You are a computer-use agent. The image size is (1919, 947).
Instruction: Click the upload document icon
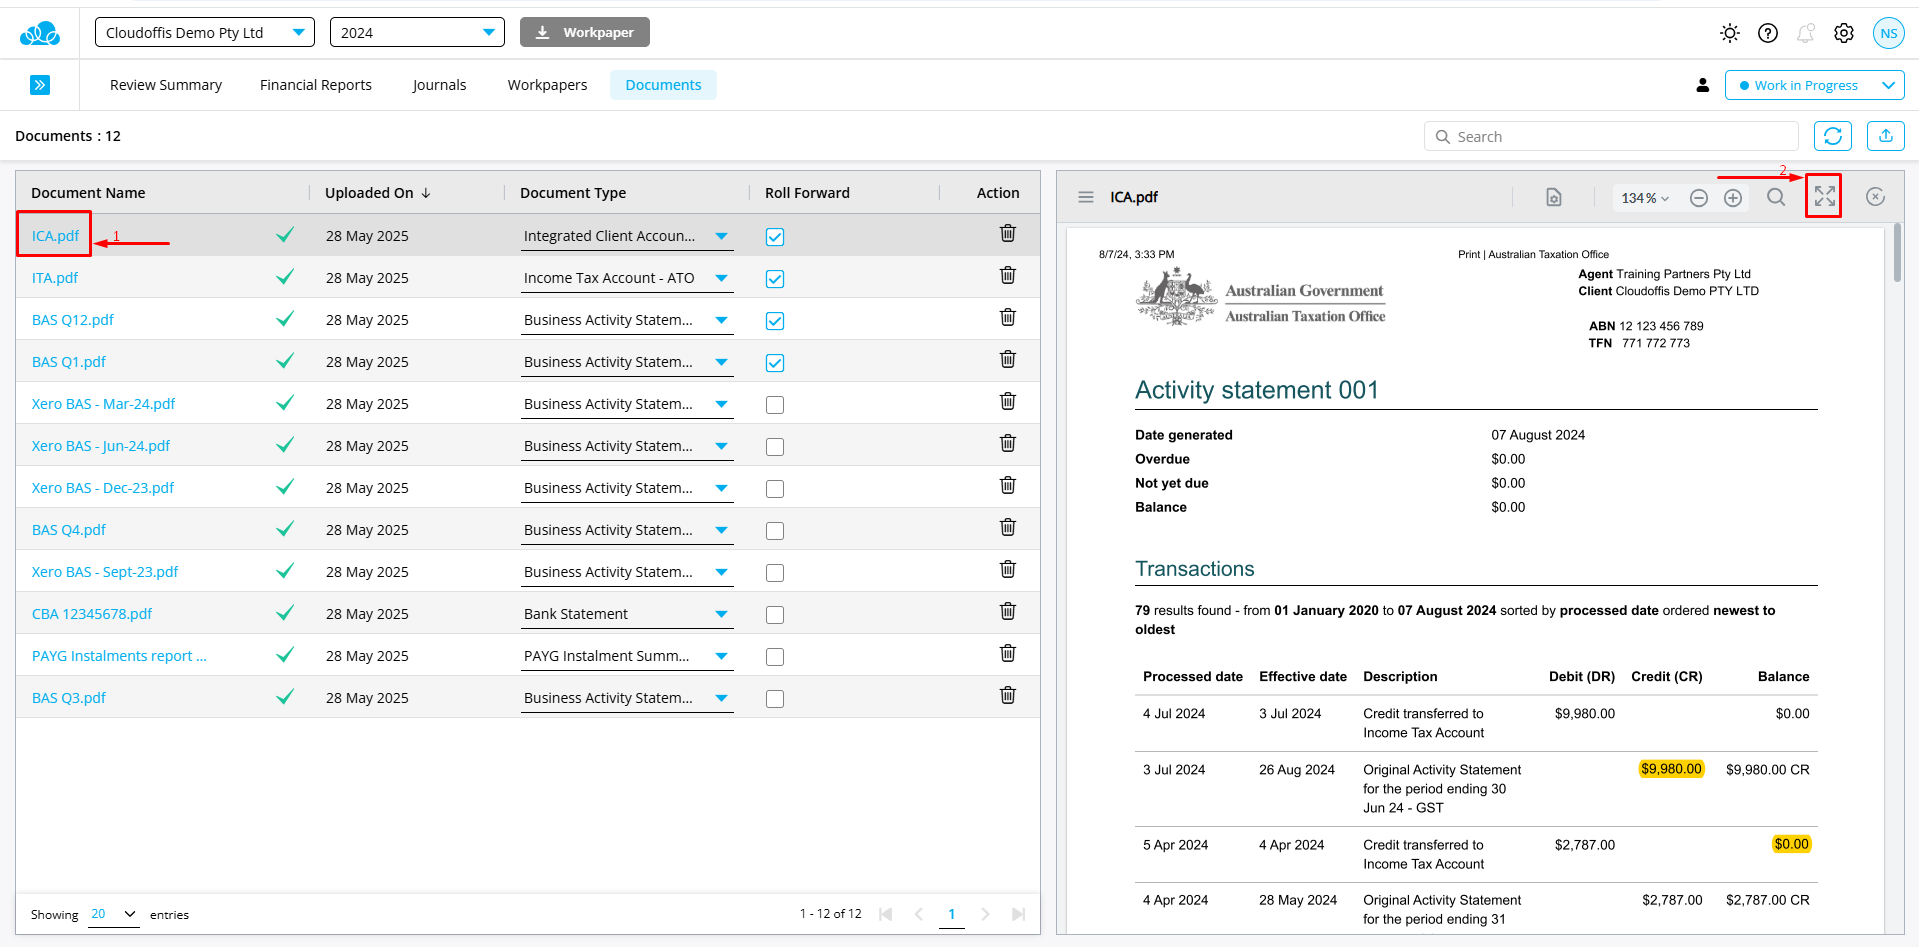[x=1886, y=136]
